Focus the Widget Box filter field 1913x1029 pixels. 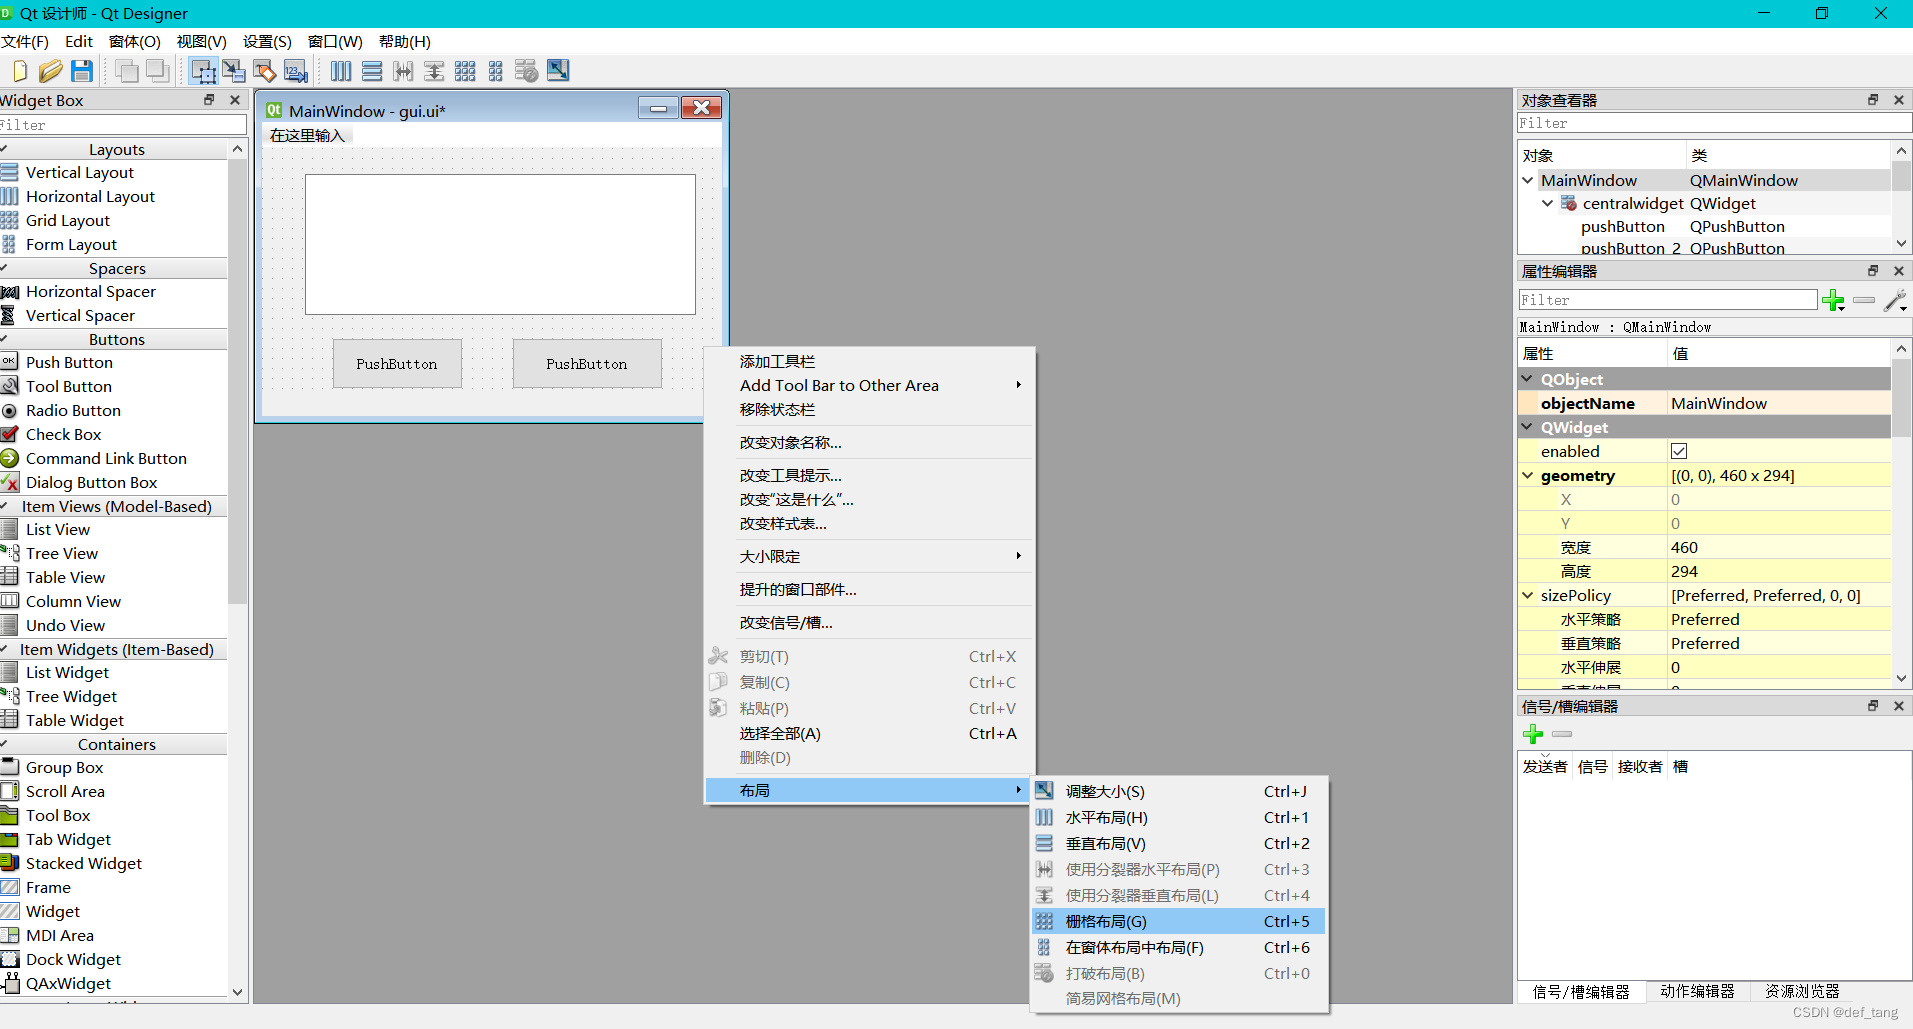[122, 125]
